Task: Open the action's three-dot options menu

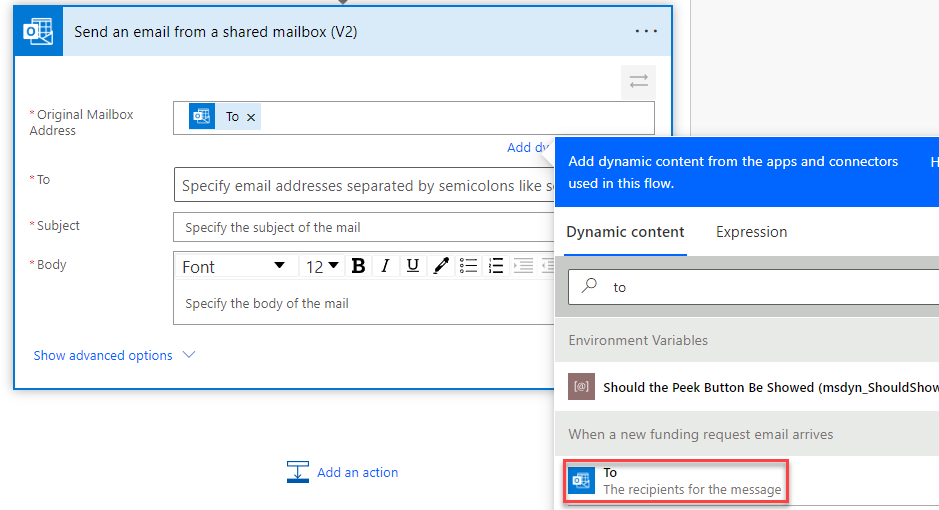Action: click(647, 32)
